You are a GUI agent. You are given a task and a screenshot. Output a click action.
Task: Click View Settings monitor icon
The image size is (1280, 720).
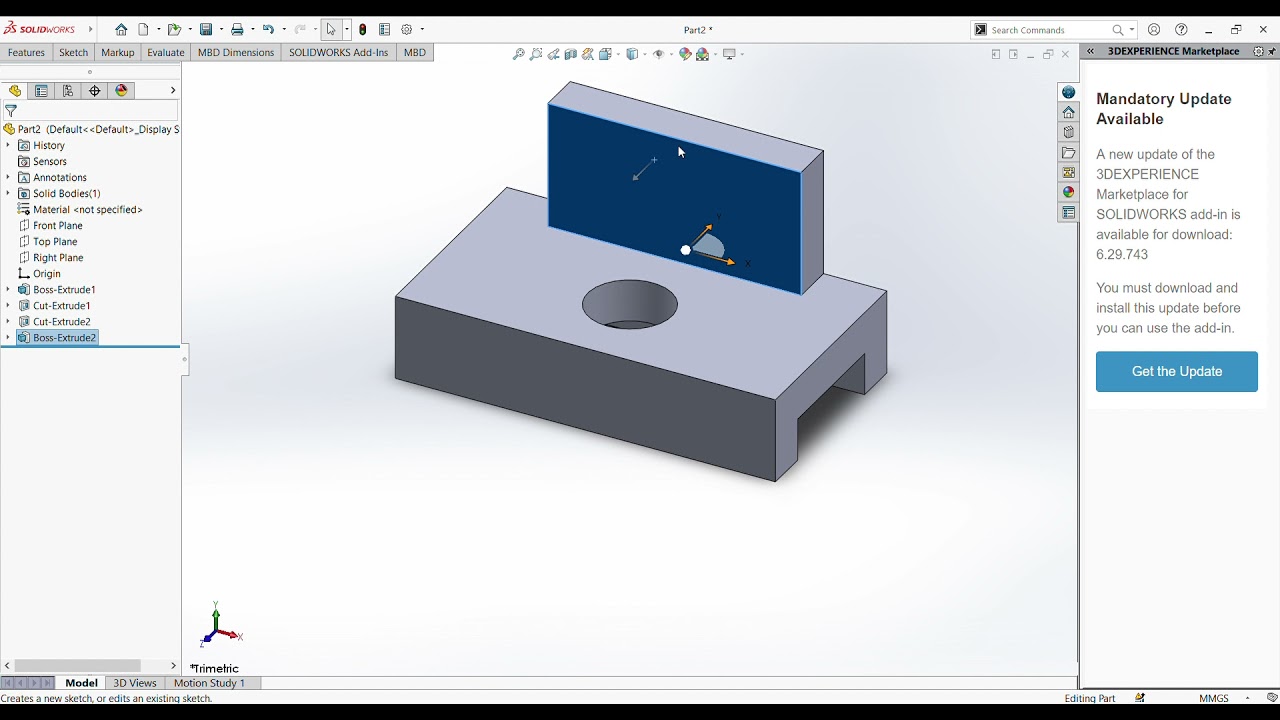(730, 55)
